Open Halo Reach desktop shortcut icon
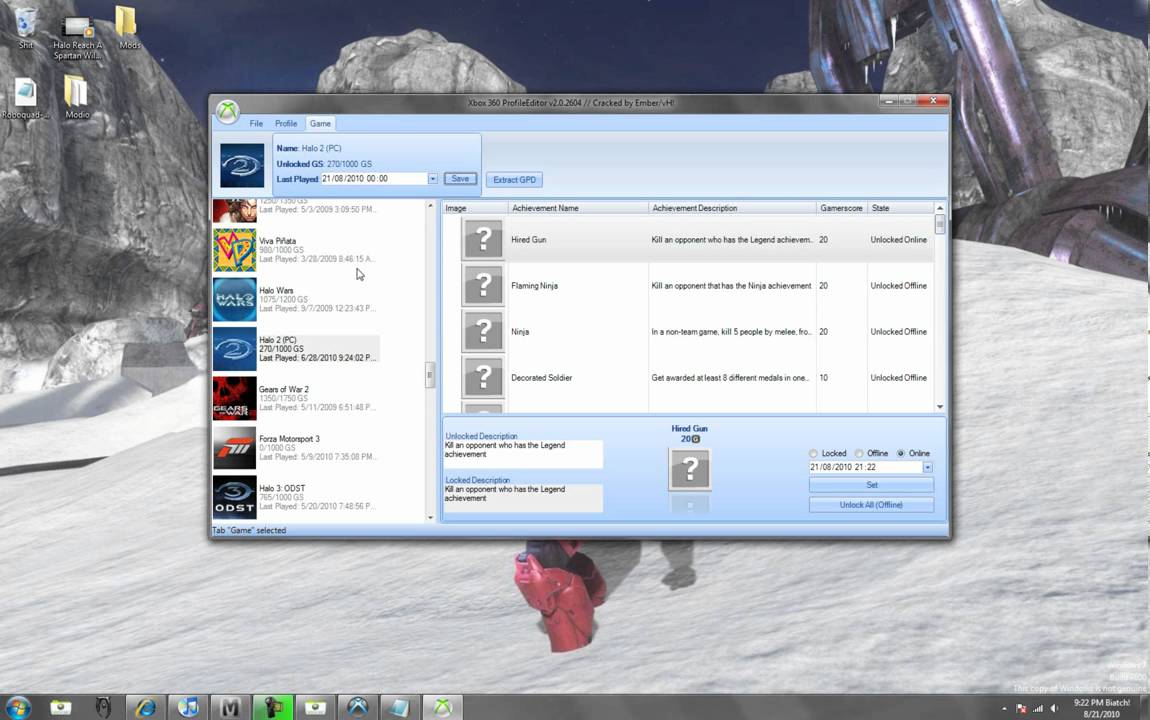Image resolution: width=1150 pixels, height=720 pixels. [77, 28]
